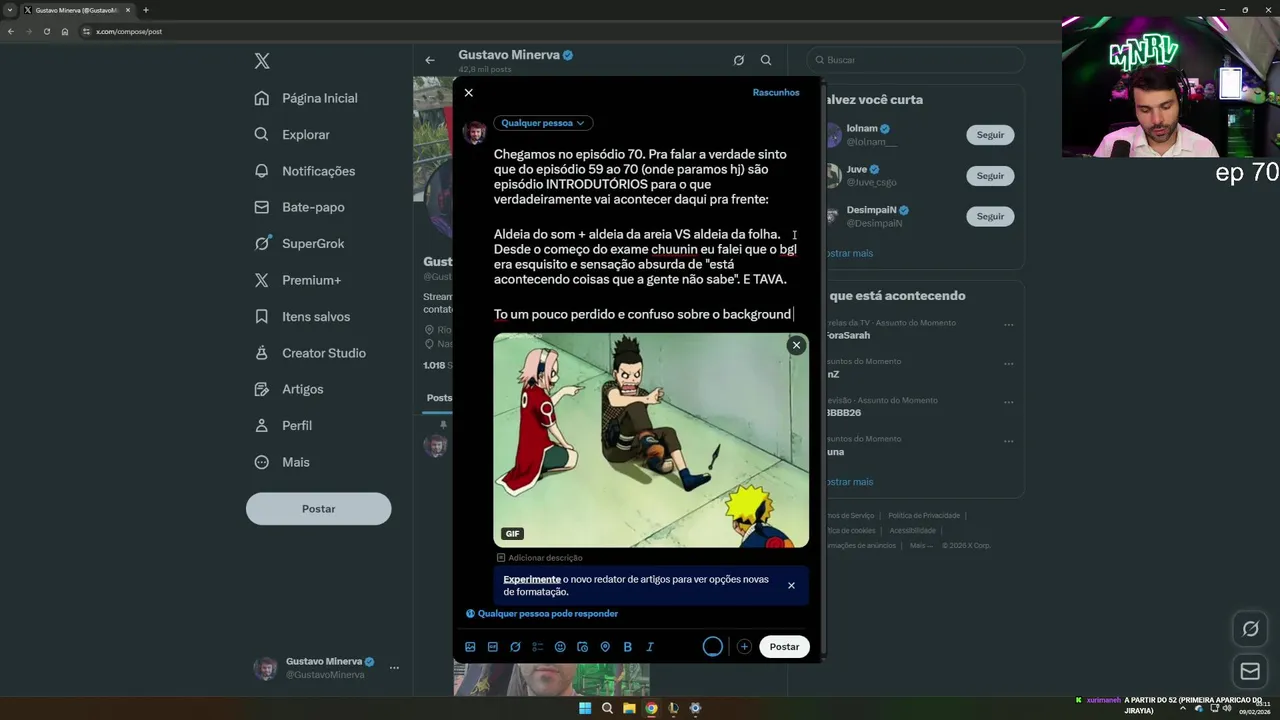Screen dimensions: 1280x720
Task: Change Qualquer pessoa pode responder setting
Action: pos(542,614)
